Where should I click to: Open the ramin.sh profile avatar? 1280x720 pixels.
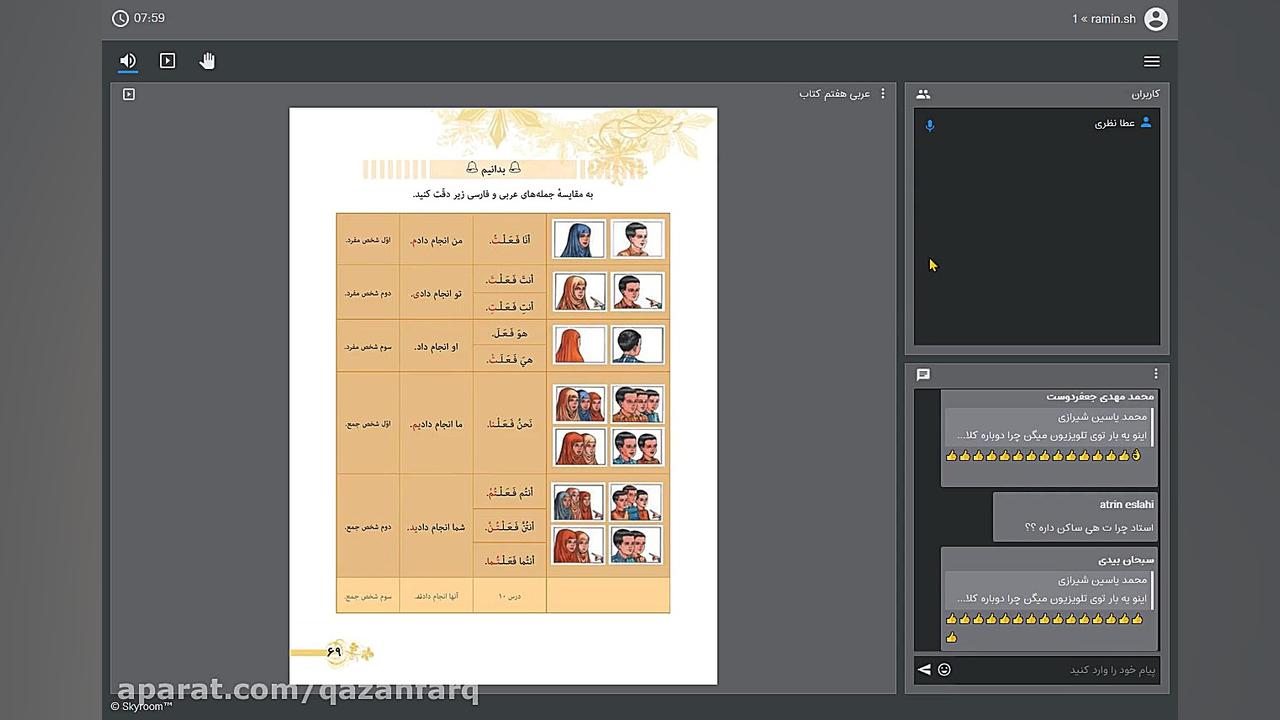tap(1156, 18)
